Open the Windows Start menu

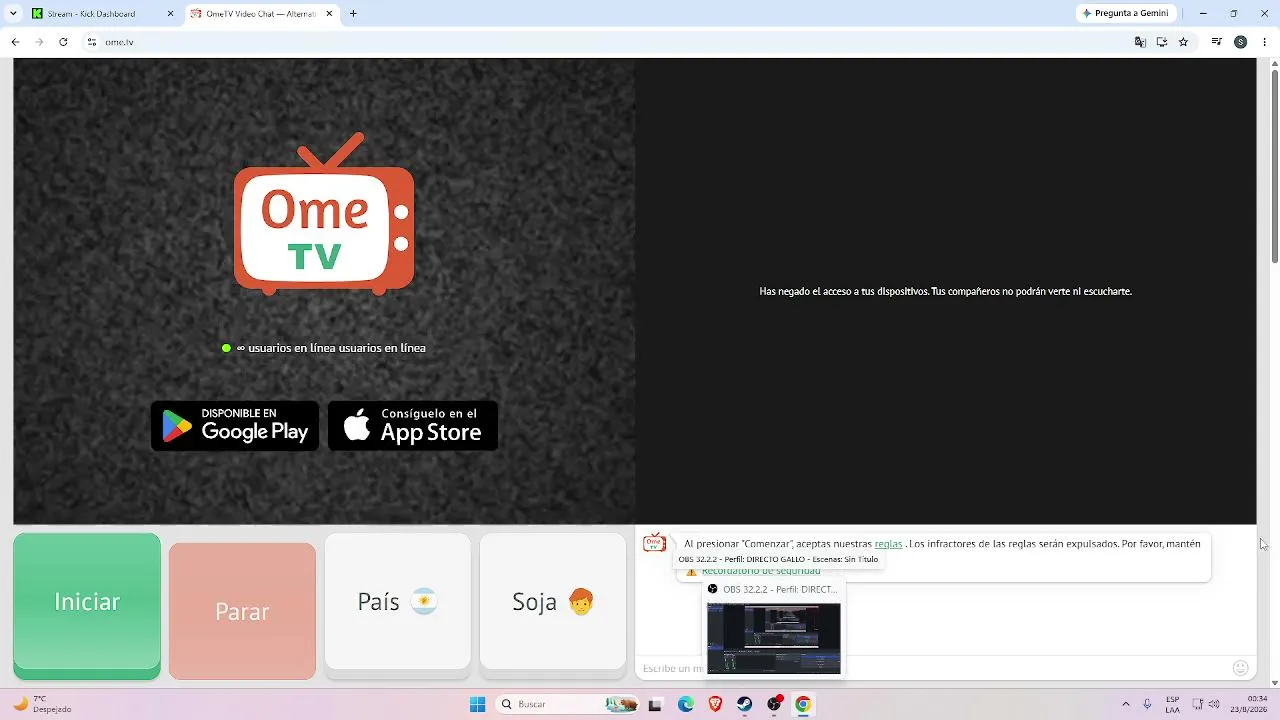click(x=478, y=704)
